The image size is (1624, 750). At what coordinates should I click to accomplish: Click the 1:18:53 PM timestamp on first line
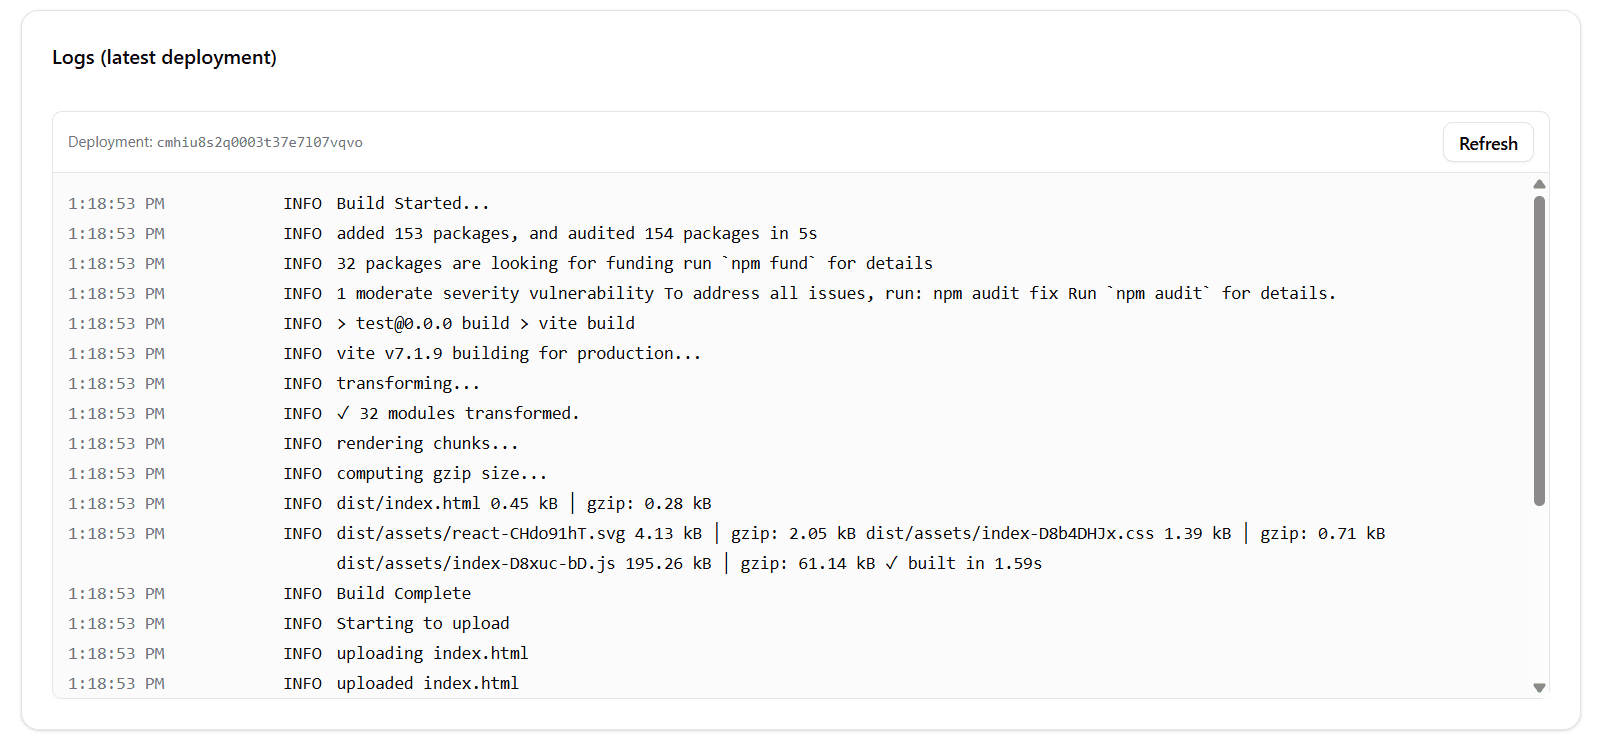[x=116, y=203]
